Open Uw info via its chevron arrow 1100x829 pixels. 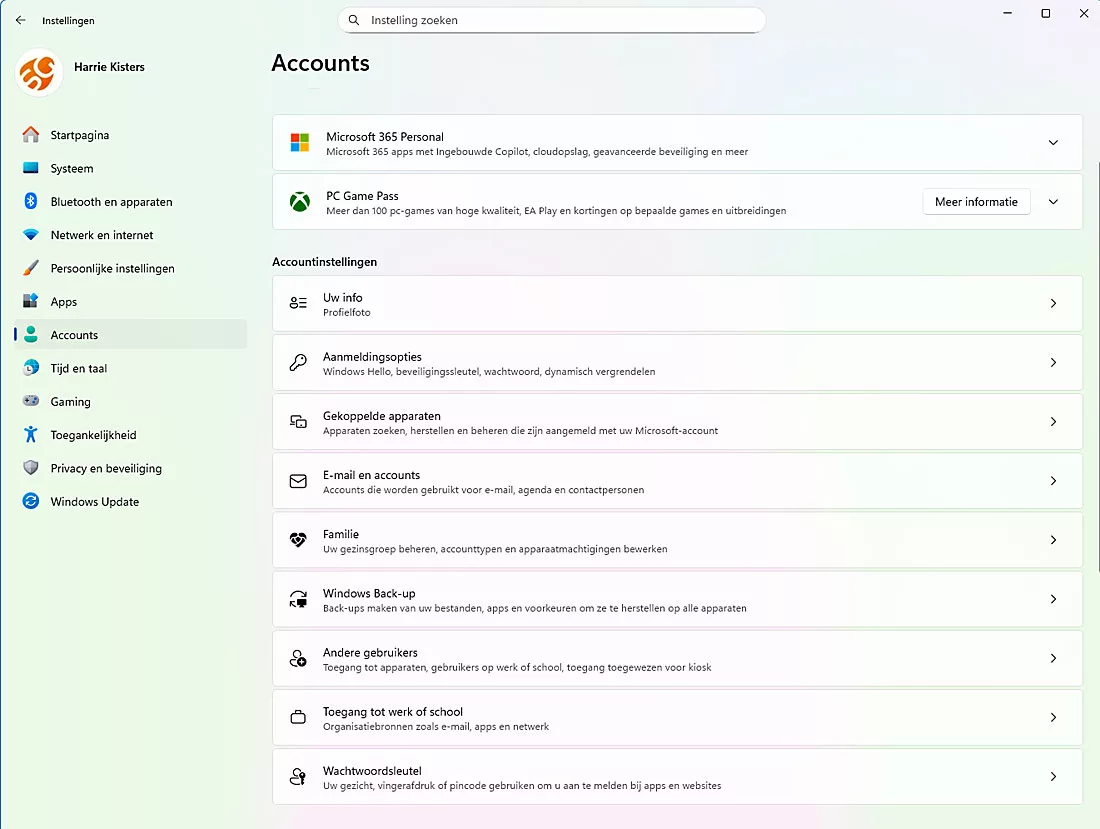tap(1053, 303)
